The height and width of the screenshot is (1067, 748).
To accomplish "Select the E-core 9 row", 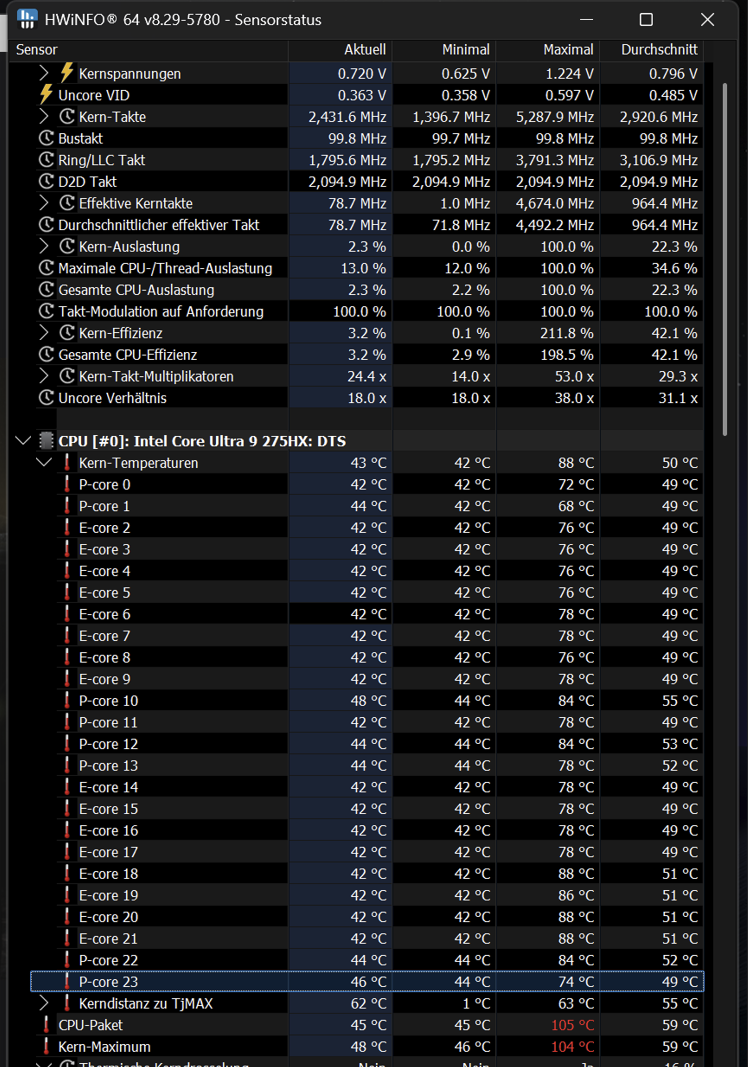I will click(x=368, y=678).
